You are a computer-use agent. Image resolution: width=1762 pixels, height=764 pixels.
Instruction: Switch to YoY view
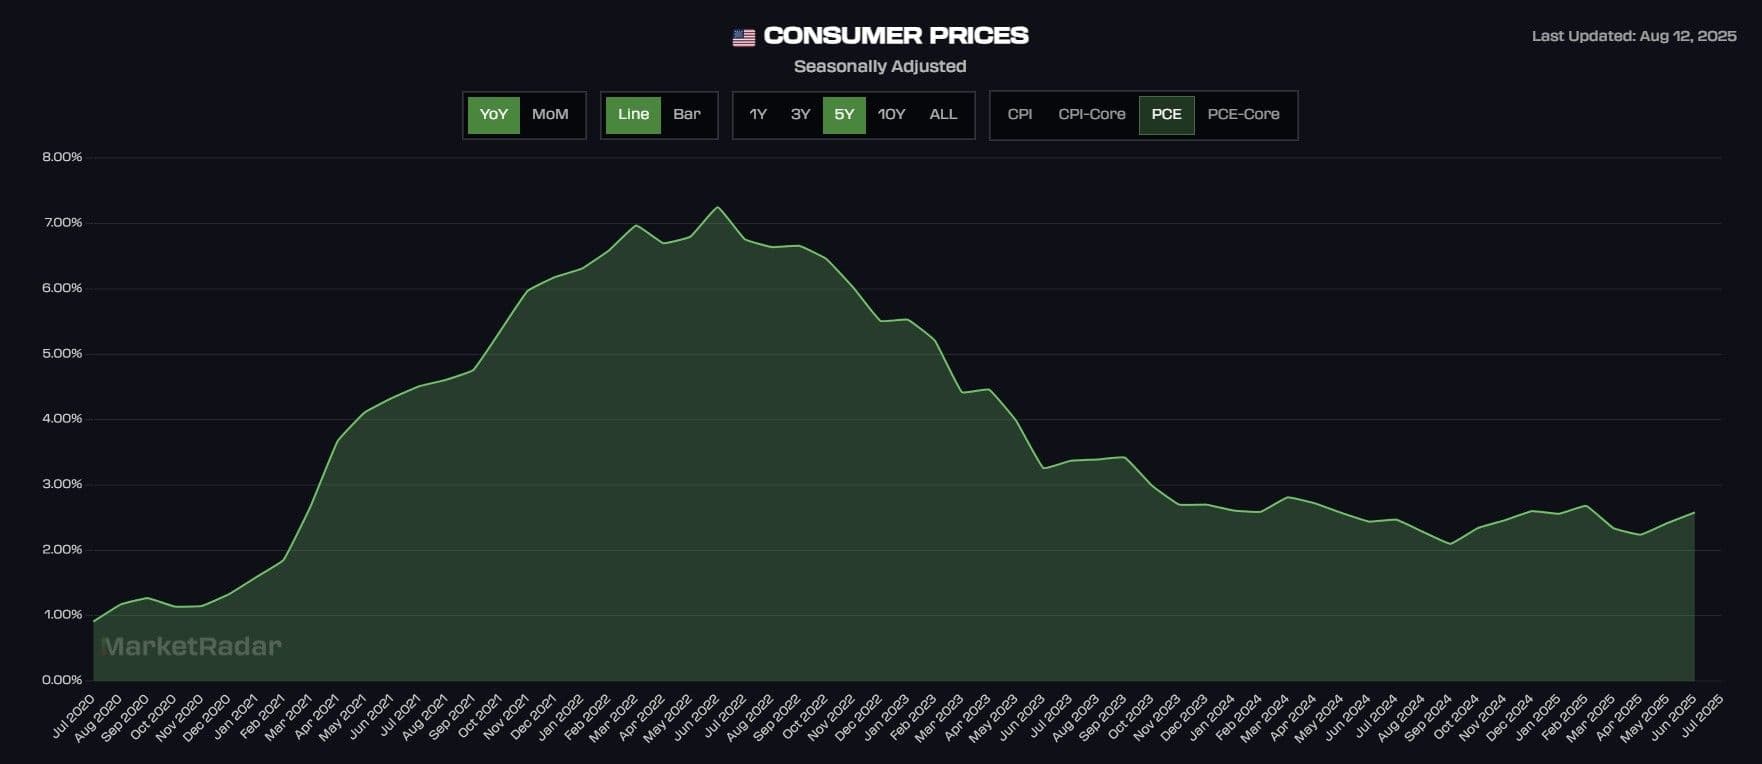pos(493,115)
